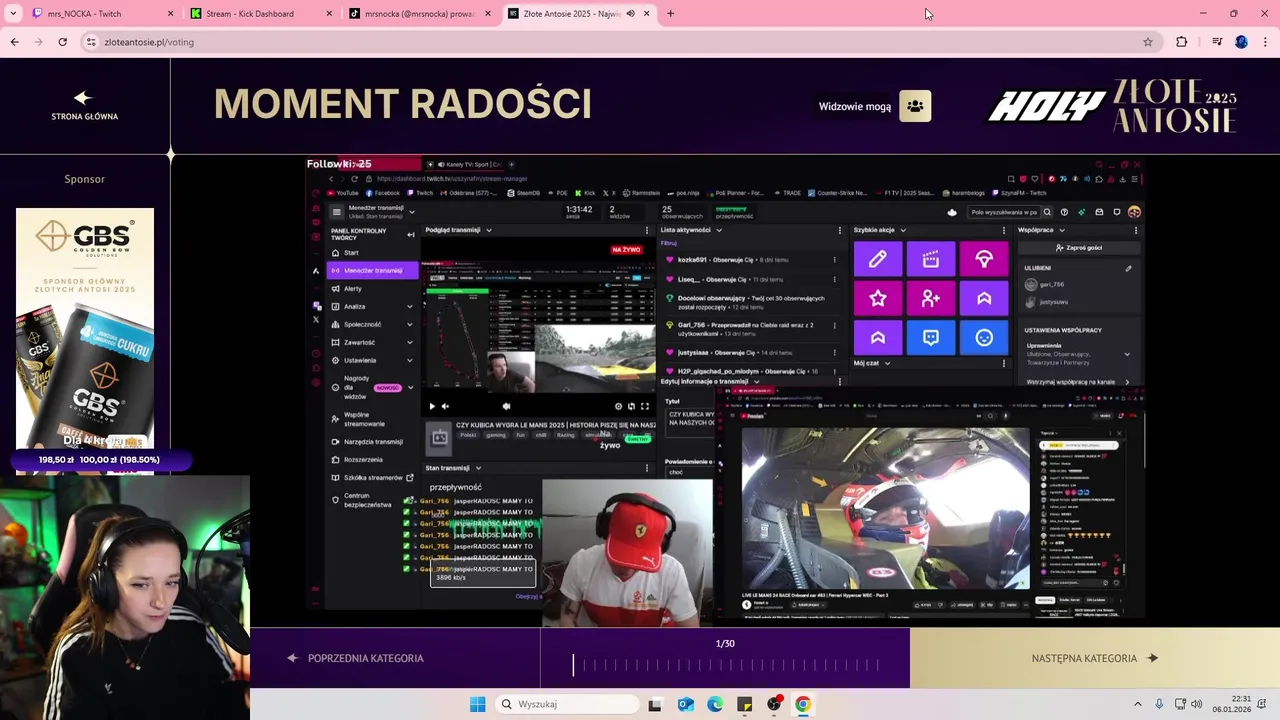Expand the Podgląd transmisji panel dropdown

point(489,230)
